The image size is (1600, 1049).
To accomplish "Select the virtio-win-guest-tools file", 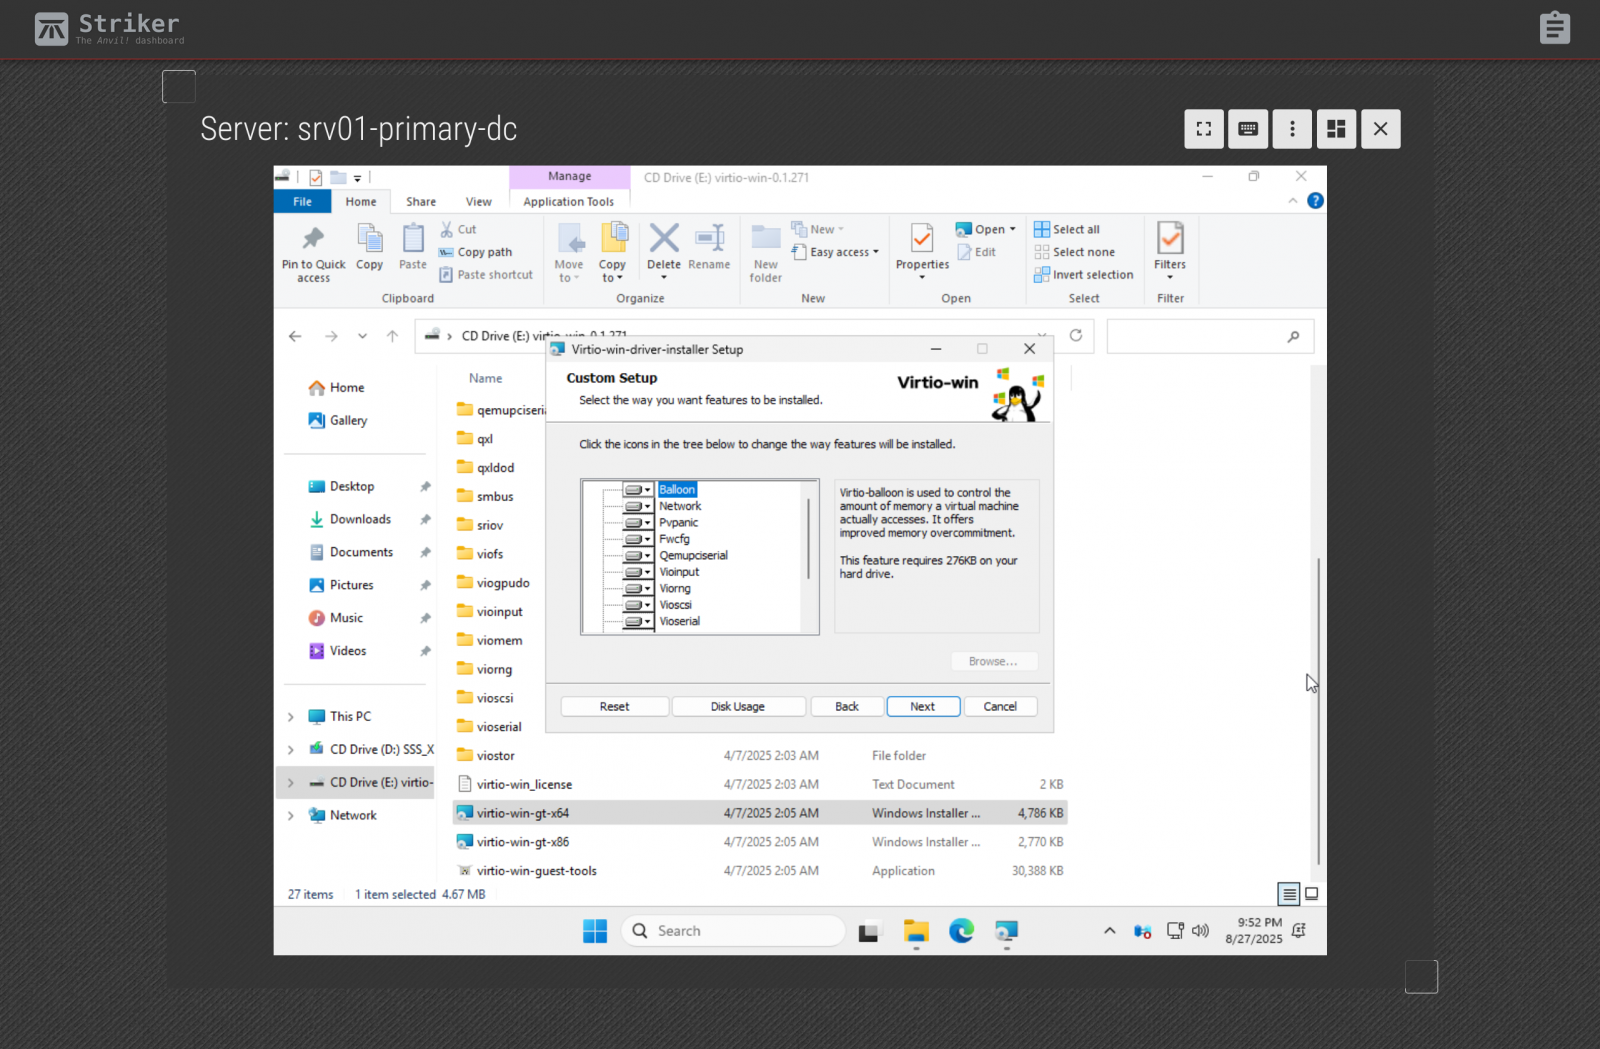I will (536, 871).
